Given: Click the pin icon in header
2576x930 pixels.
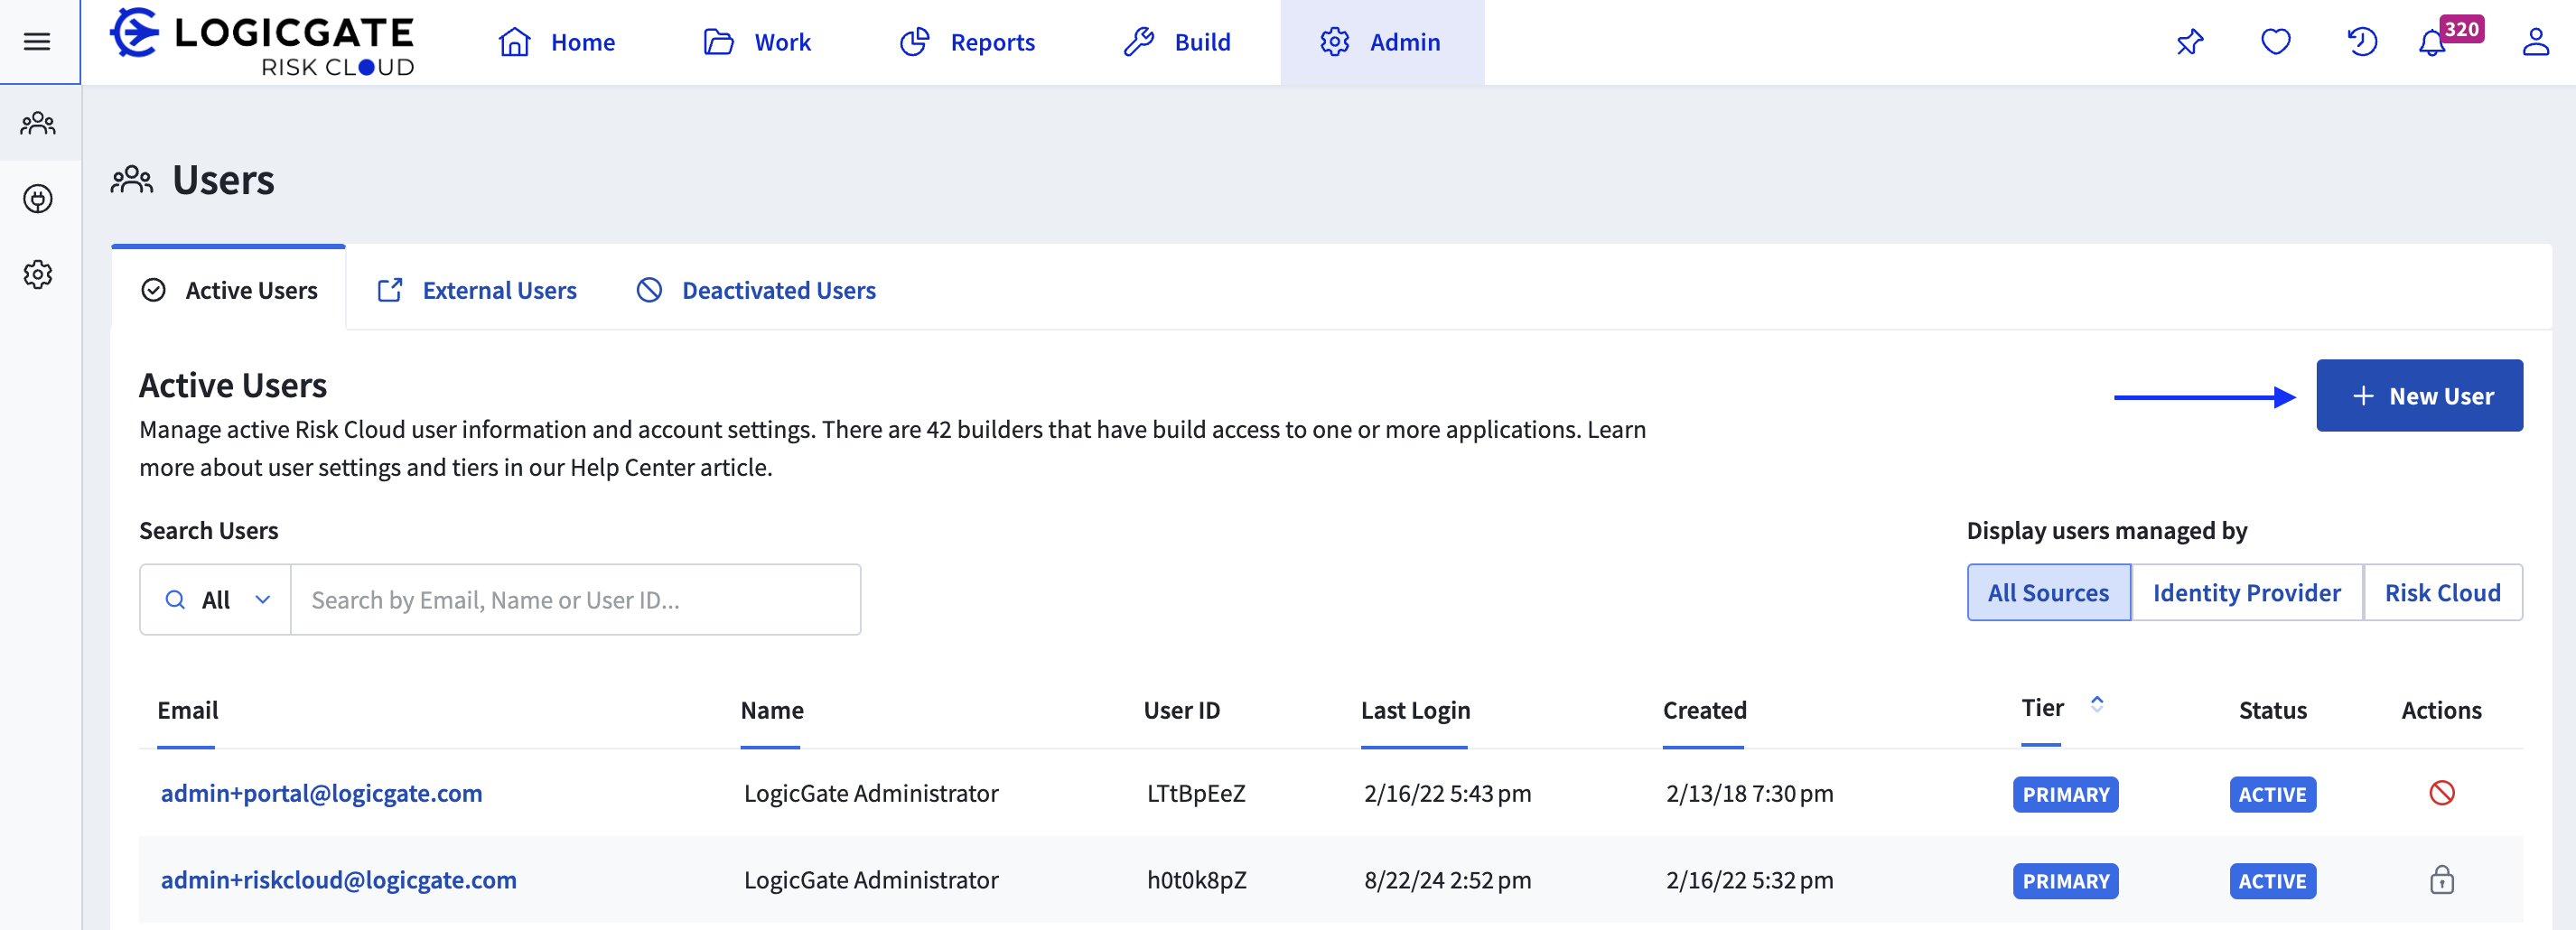Looking at the screenshot, I should coord(2189,42).
